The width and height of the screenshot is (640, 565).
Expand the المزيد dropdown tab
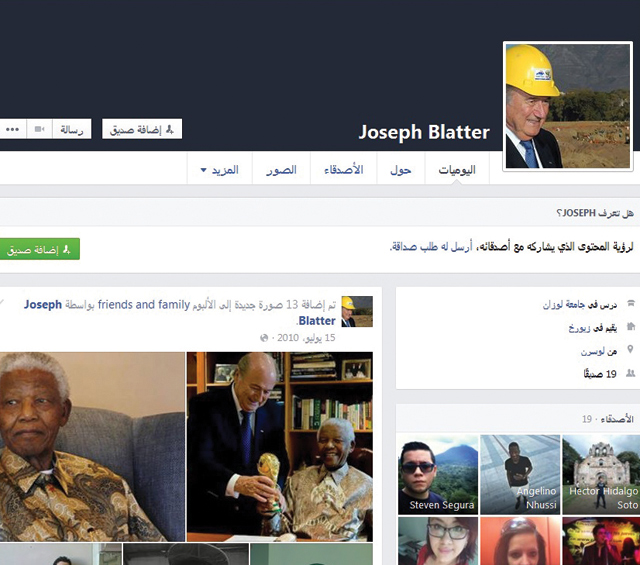pos(220,170)
